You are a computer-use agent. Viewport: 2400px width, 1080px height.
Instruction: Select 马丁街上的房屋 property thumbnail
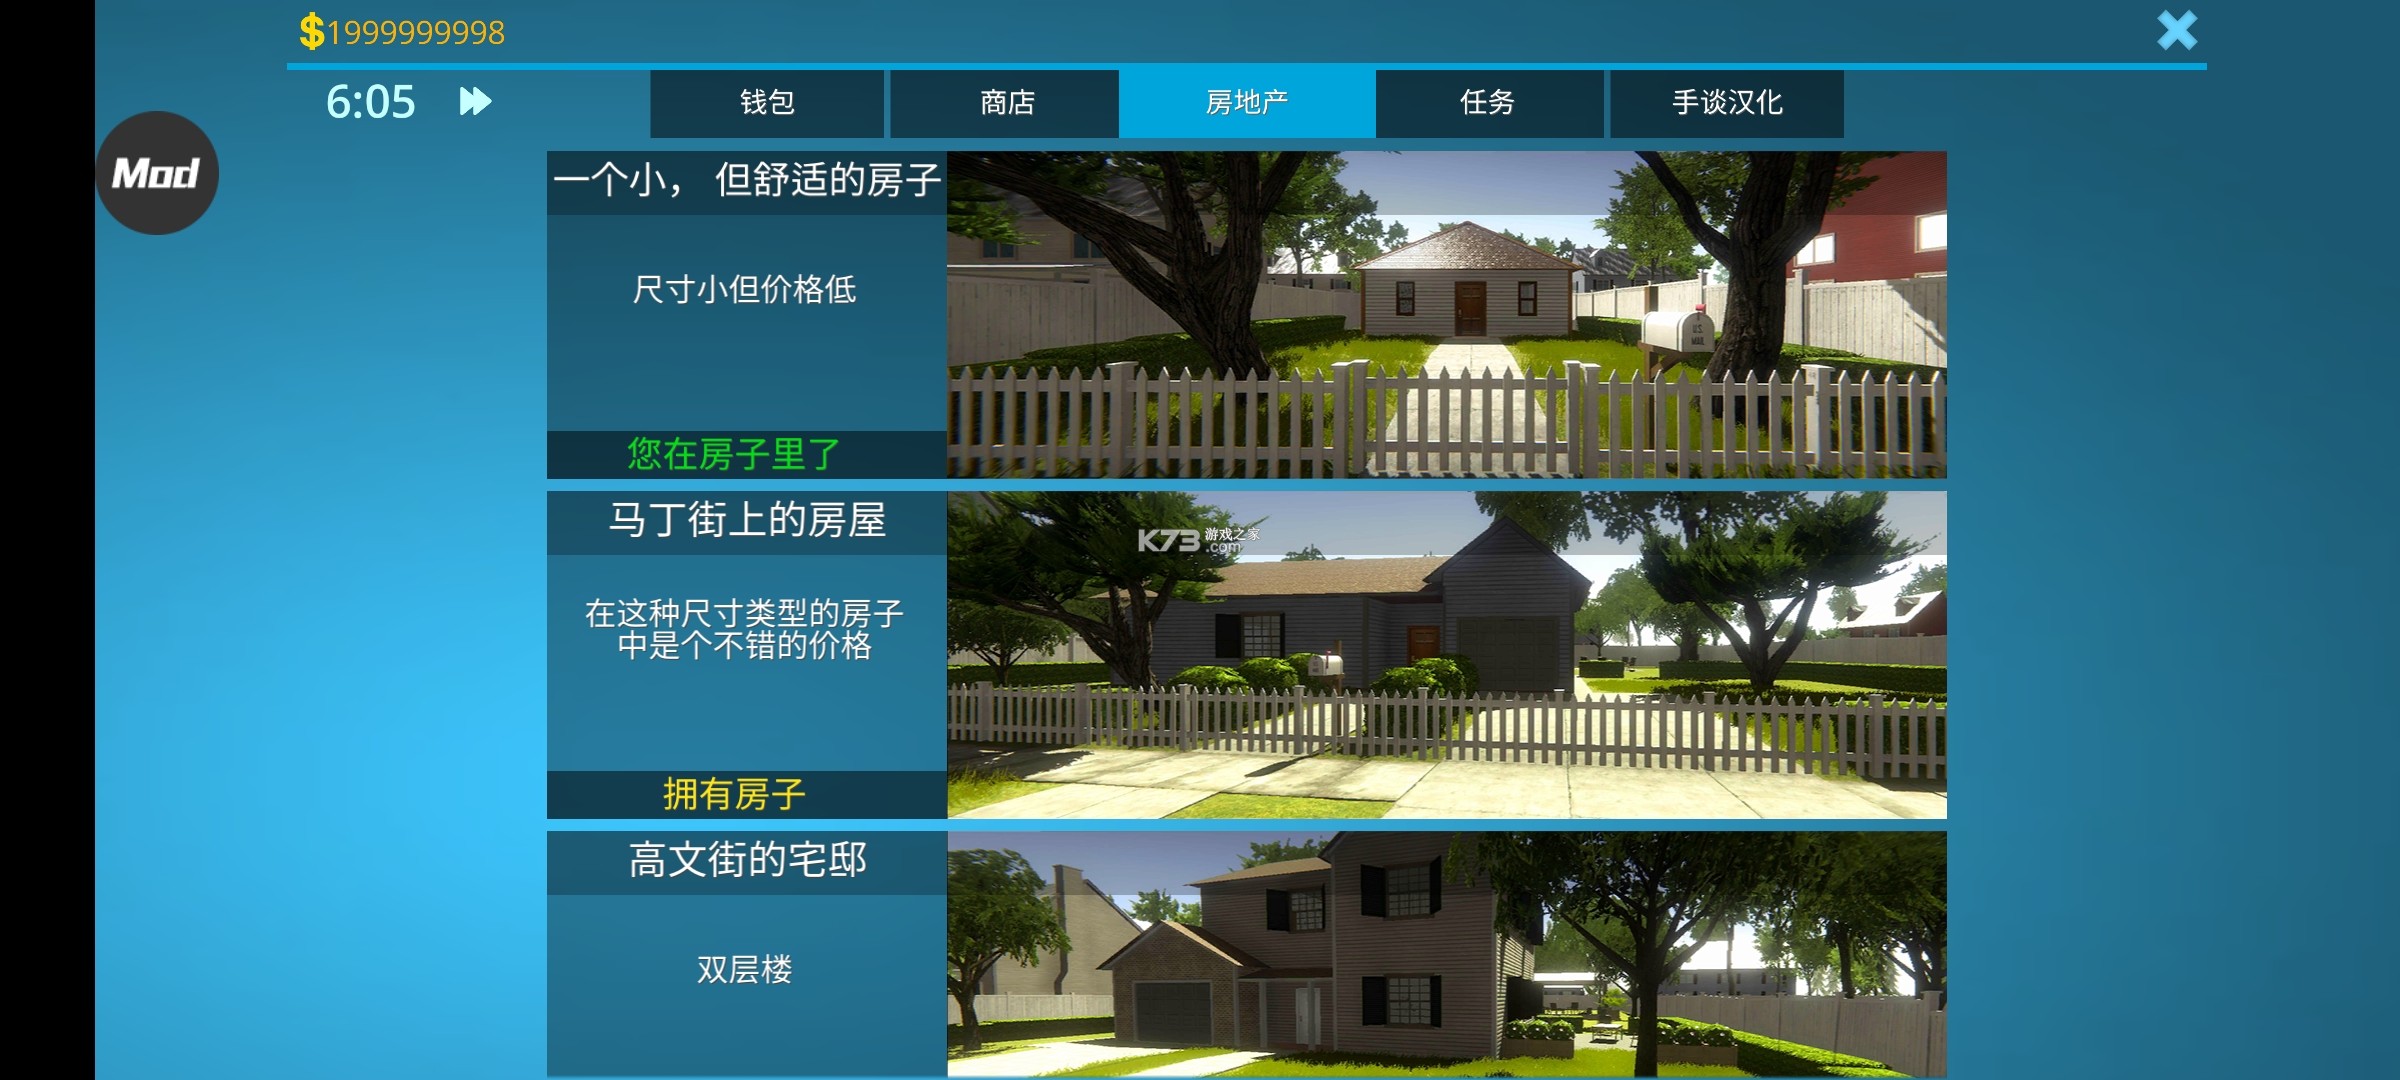[x=1443, y=658]
